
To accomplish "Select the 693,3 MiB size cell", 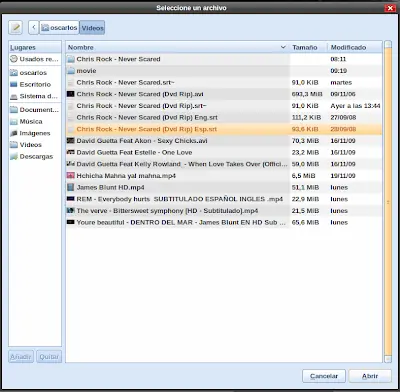I will tap(307, 94).
